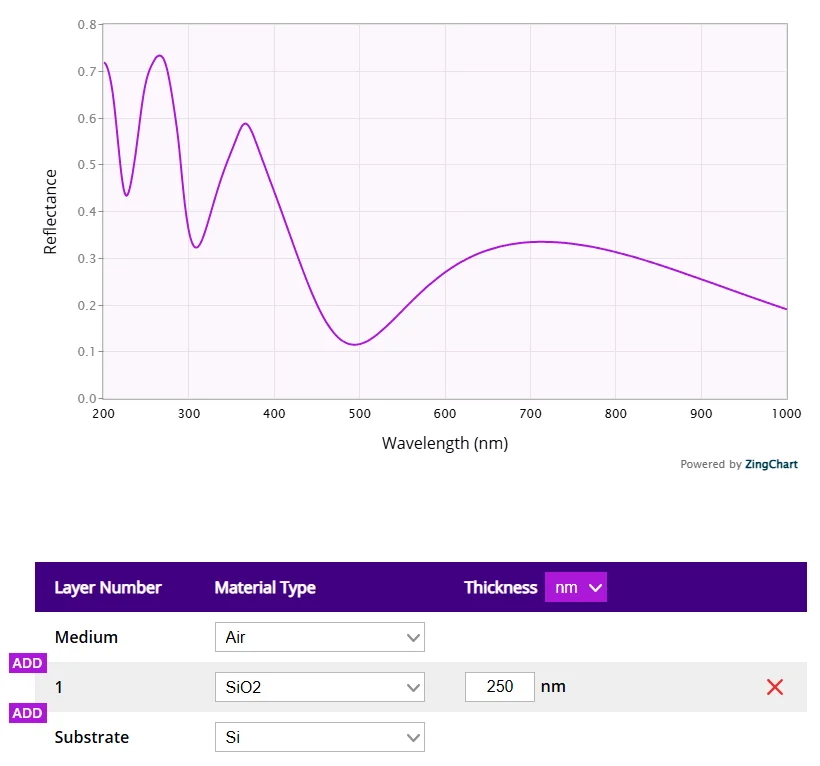Viewport: 820px width, 766px height.
Task: Click the Reflectance y-axis title
Action: tap(51, 212)
